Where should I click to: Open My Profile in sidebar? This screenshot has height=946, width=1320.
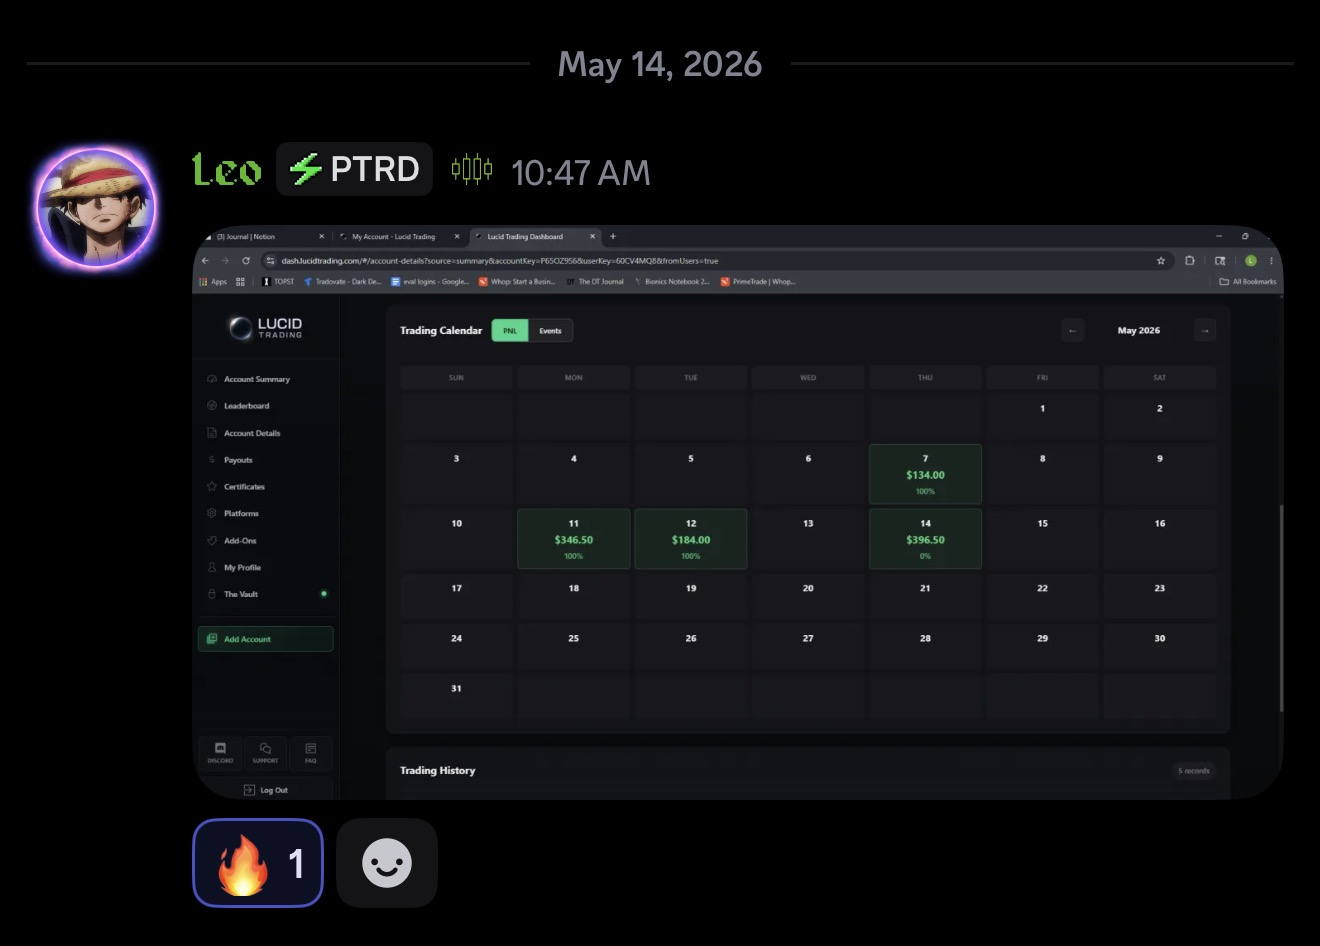(242, 567)
